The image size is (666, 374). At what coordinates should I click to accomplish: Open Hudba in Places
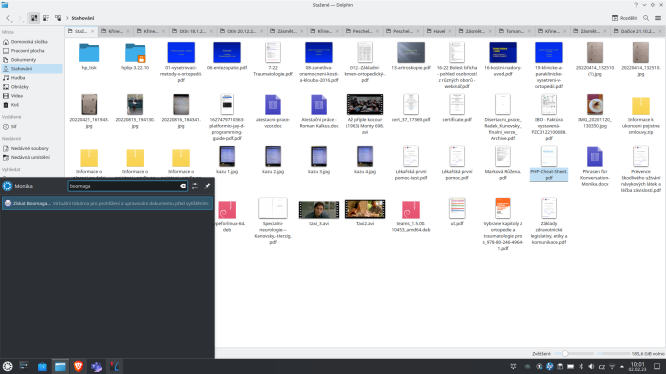(18, 78)
